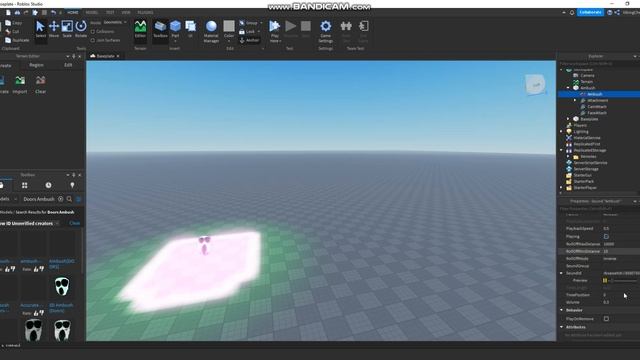640x360 pixels.
Task: Collapse ReplicatedStorage in Explorer
Action: point(561,150)
